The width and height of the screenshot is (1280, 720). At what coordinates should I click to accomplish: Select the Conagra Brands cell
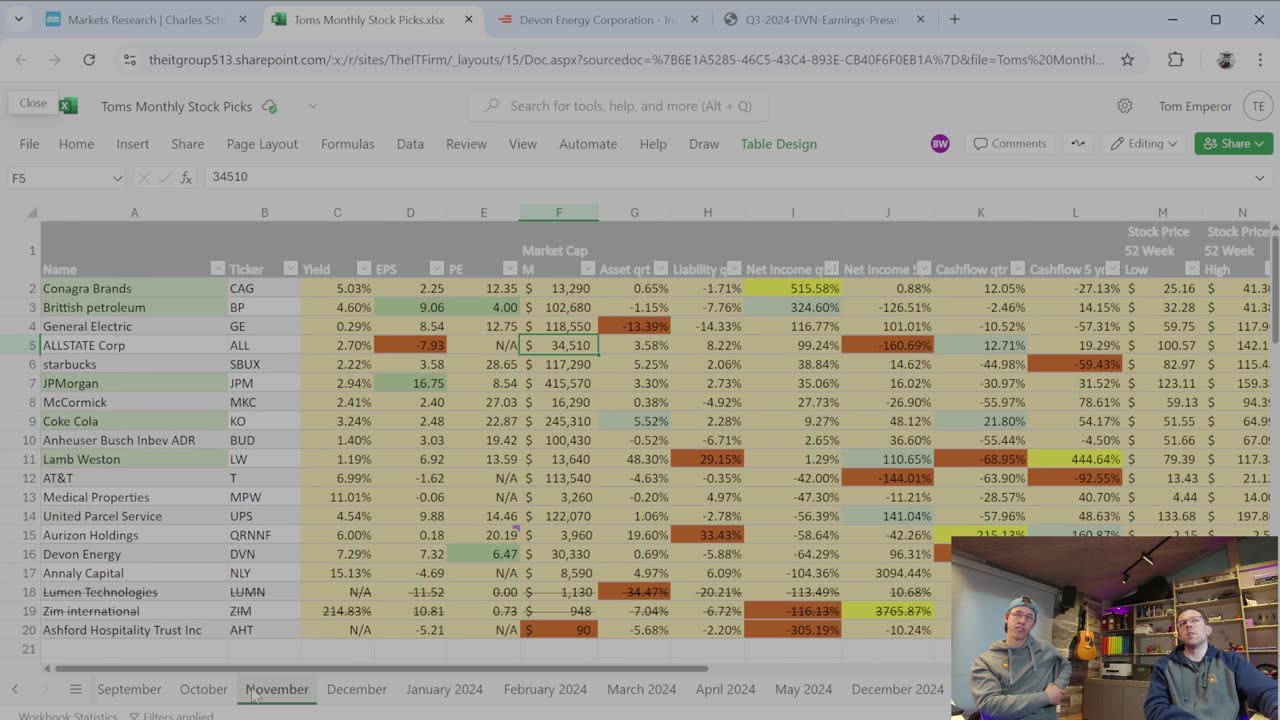tap(134, 288)
